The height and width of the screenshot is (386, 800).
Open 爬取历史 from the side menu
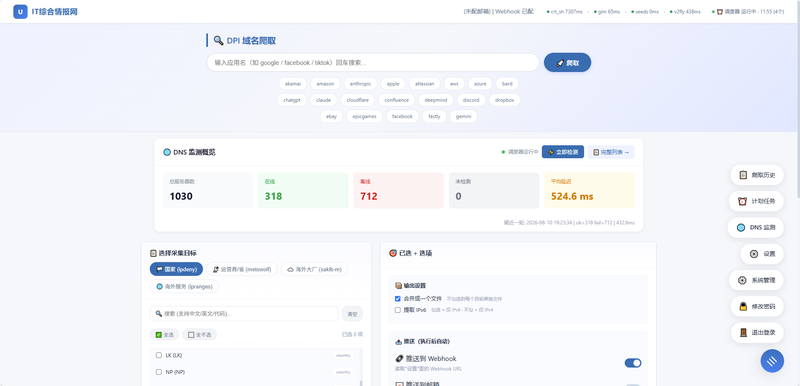point(757,175)
